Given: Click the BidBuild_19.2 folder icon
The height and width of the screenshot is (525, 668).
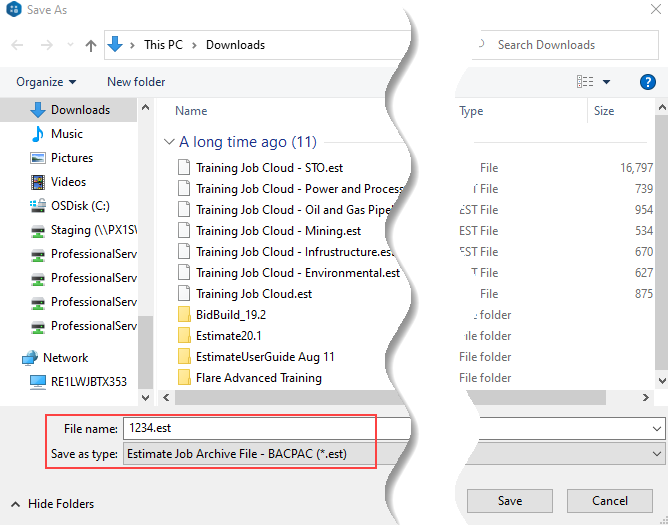Looking at the screenshot, I should (184, 315).
